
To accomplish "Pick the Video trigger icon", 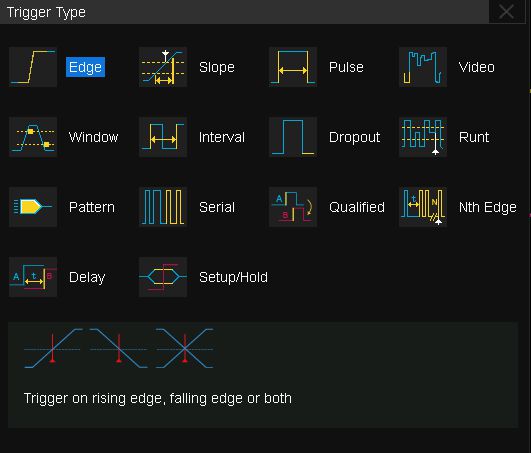I will pyautogui.click(x=423, y=67).
